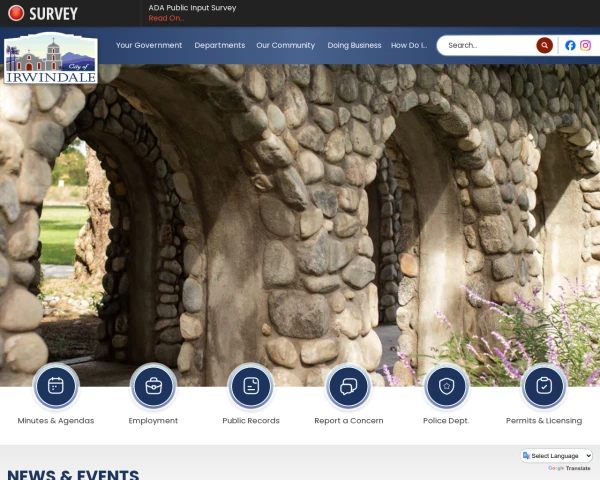Click the red Survey alert icon
The width and height of the screenshot is (600, 480).
pos(16,13)
